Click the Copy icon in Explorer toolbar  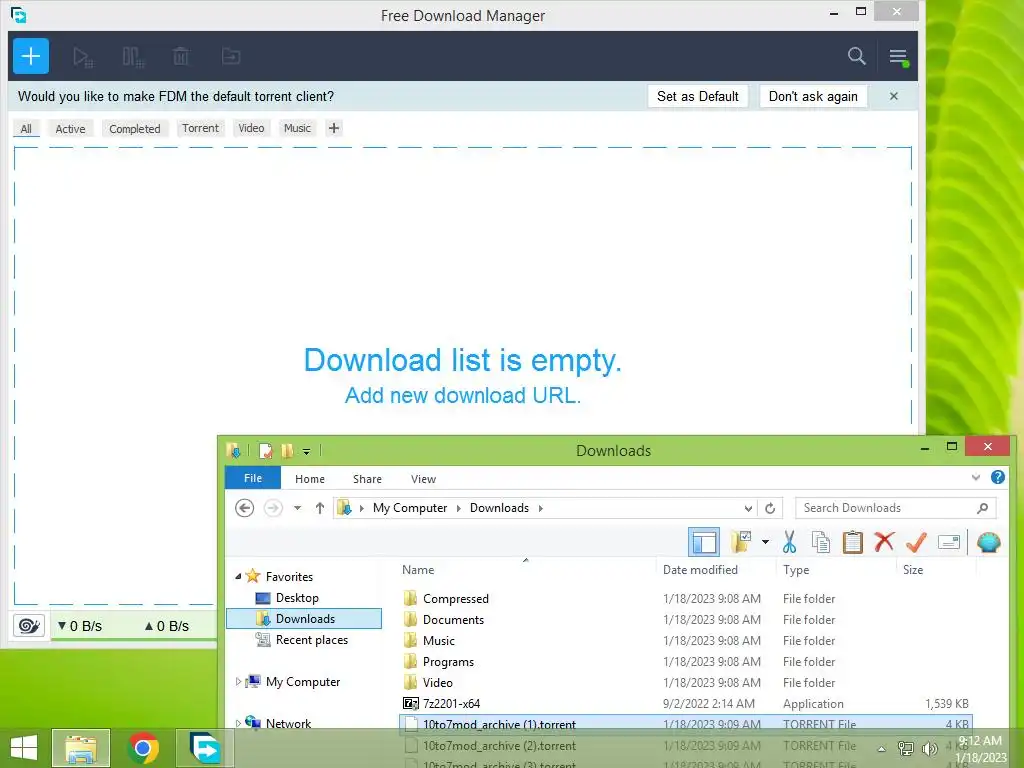coord(821,542)
